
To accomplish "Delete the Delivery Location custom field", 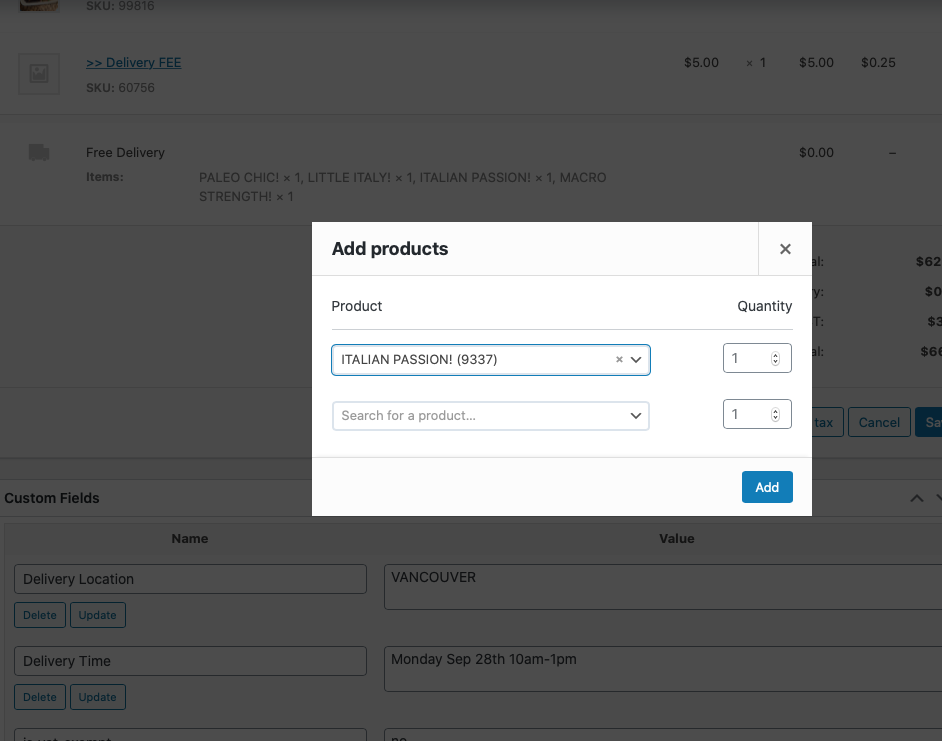I will coord(40,615).
